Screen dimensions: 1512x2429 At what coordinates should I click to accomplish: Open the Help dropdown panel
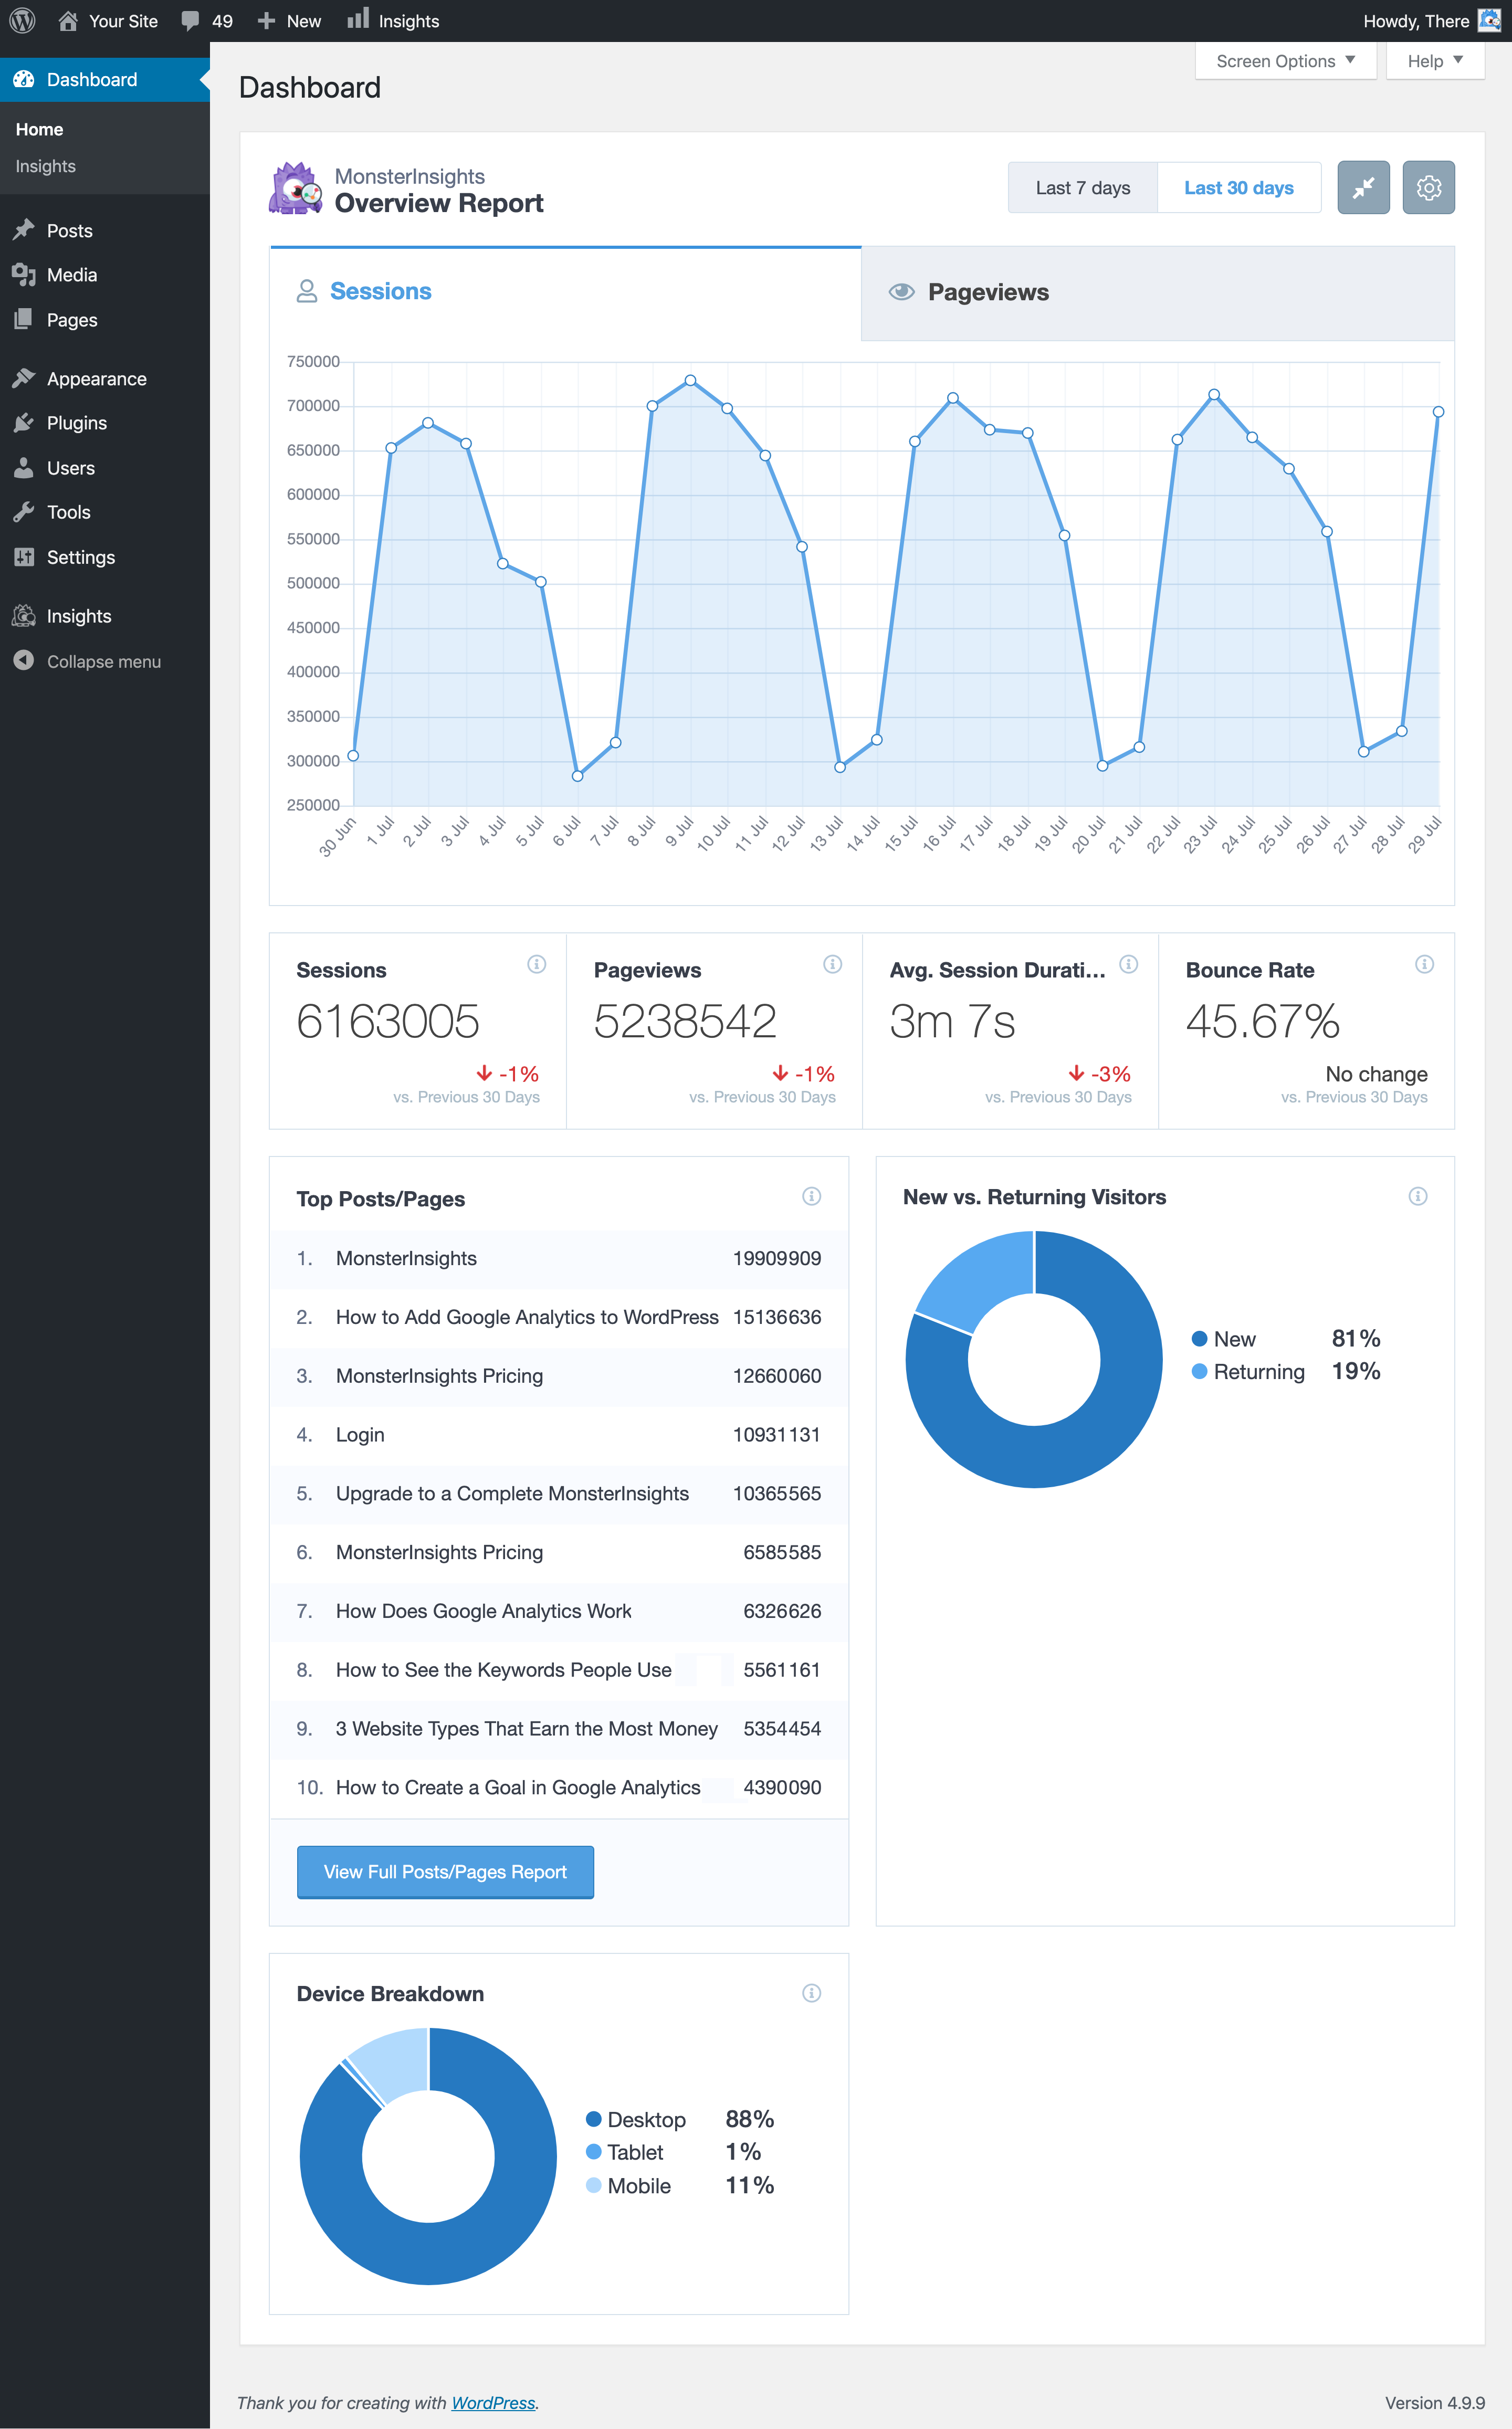[1434, 61]
